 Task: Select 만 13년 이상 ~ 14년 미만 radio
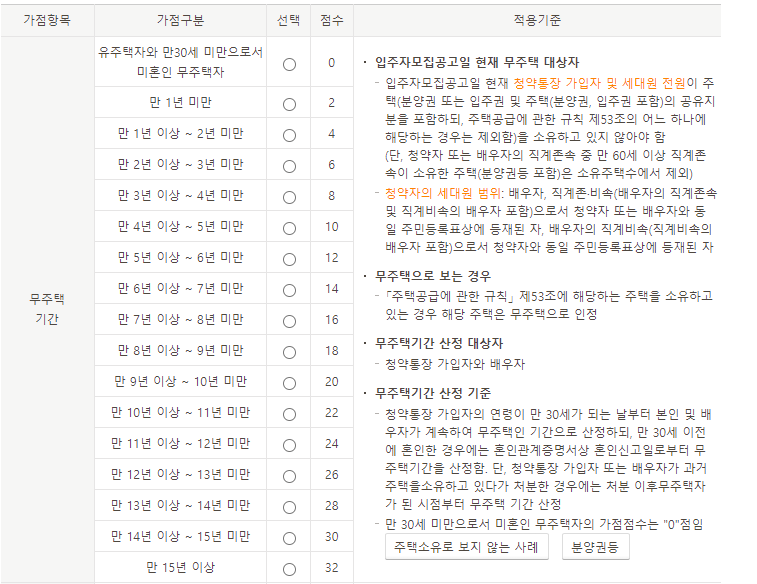pos(289,506)
